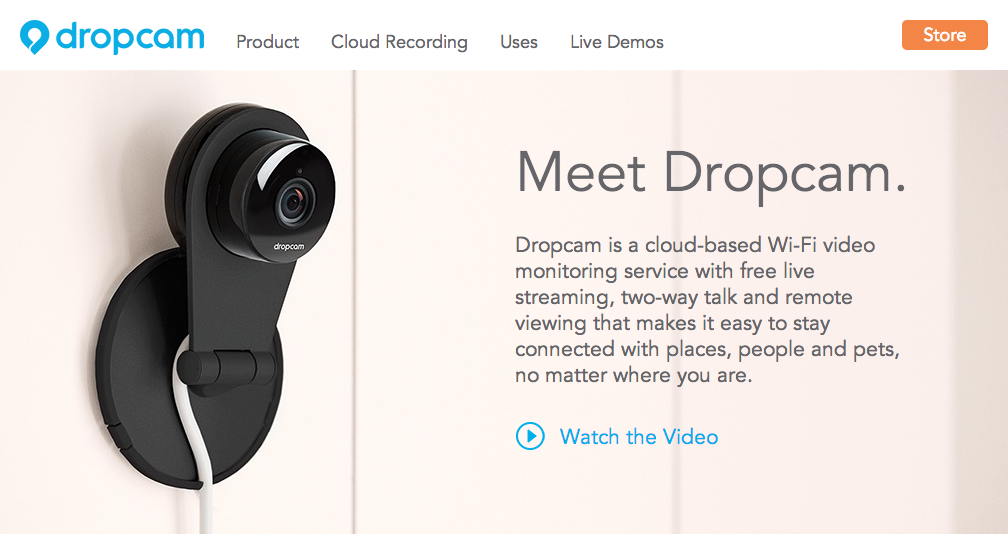Click the Dropcam description paragraph
Screen dimensions: 1008x551
707,309
